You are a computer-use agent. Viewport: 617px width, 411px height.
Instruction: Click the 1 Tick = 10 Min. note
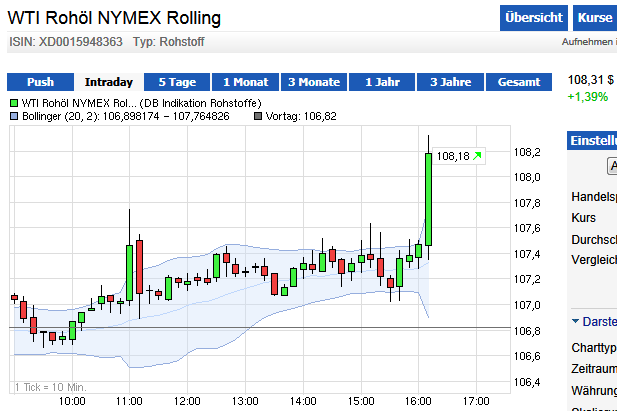(50, 387)
